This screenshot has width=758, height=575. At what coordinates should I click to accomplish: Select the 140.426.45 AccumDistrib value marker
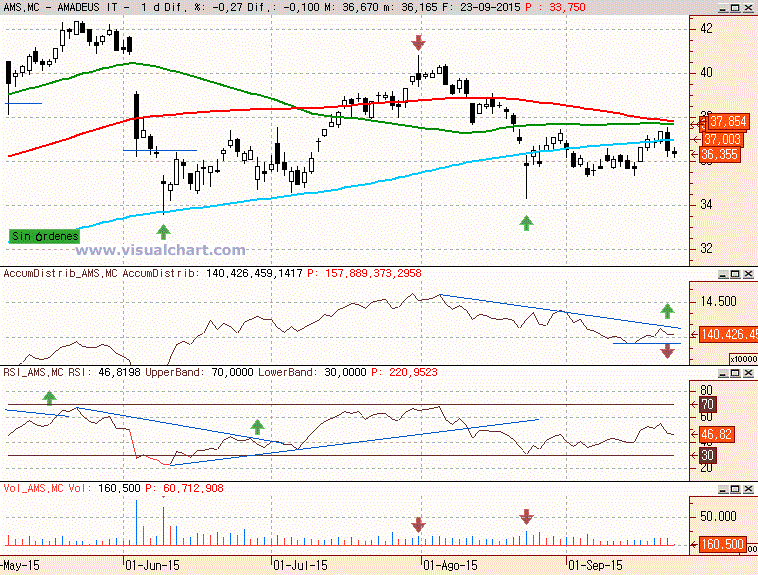click(729, 334)
